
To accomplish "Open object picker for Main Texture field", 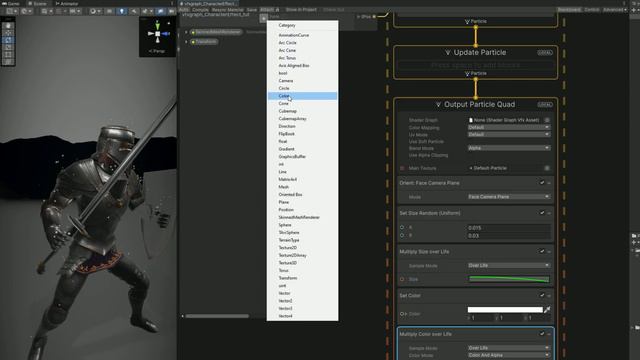I will tap(547, 168).
